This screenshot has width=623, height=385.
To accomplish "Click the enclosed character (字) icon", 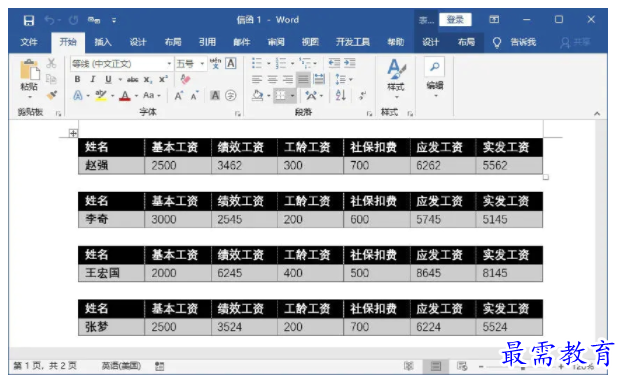I will 231,95.
